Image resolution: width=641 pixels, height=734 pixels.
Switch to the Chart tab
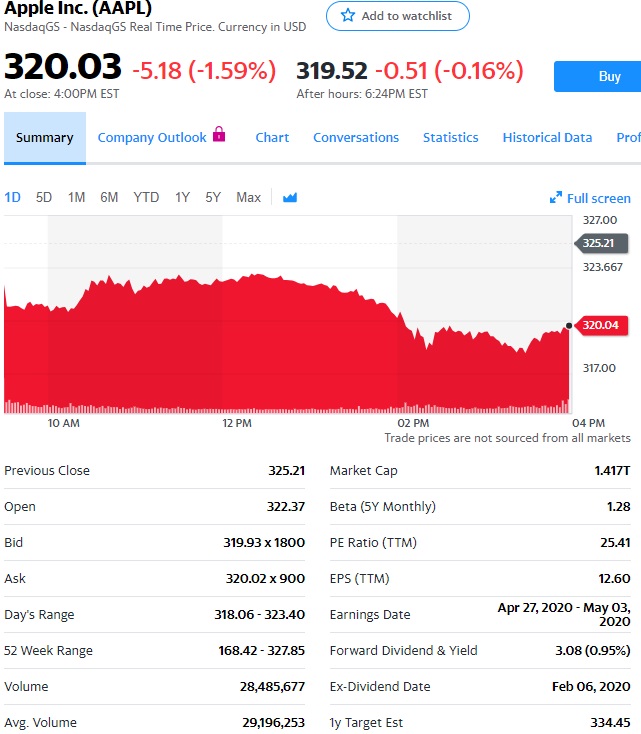[272, 138]
